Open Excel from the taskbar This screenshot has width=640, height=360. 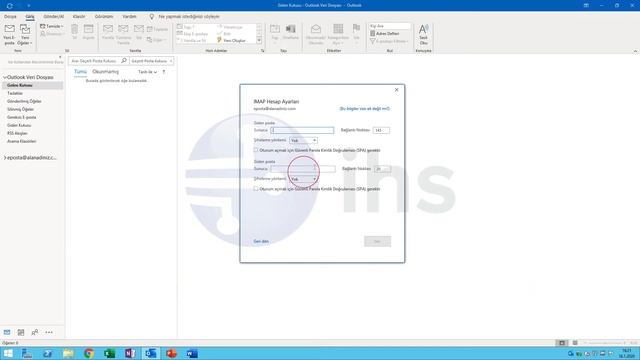(109, 353)
